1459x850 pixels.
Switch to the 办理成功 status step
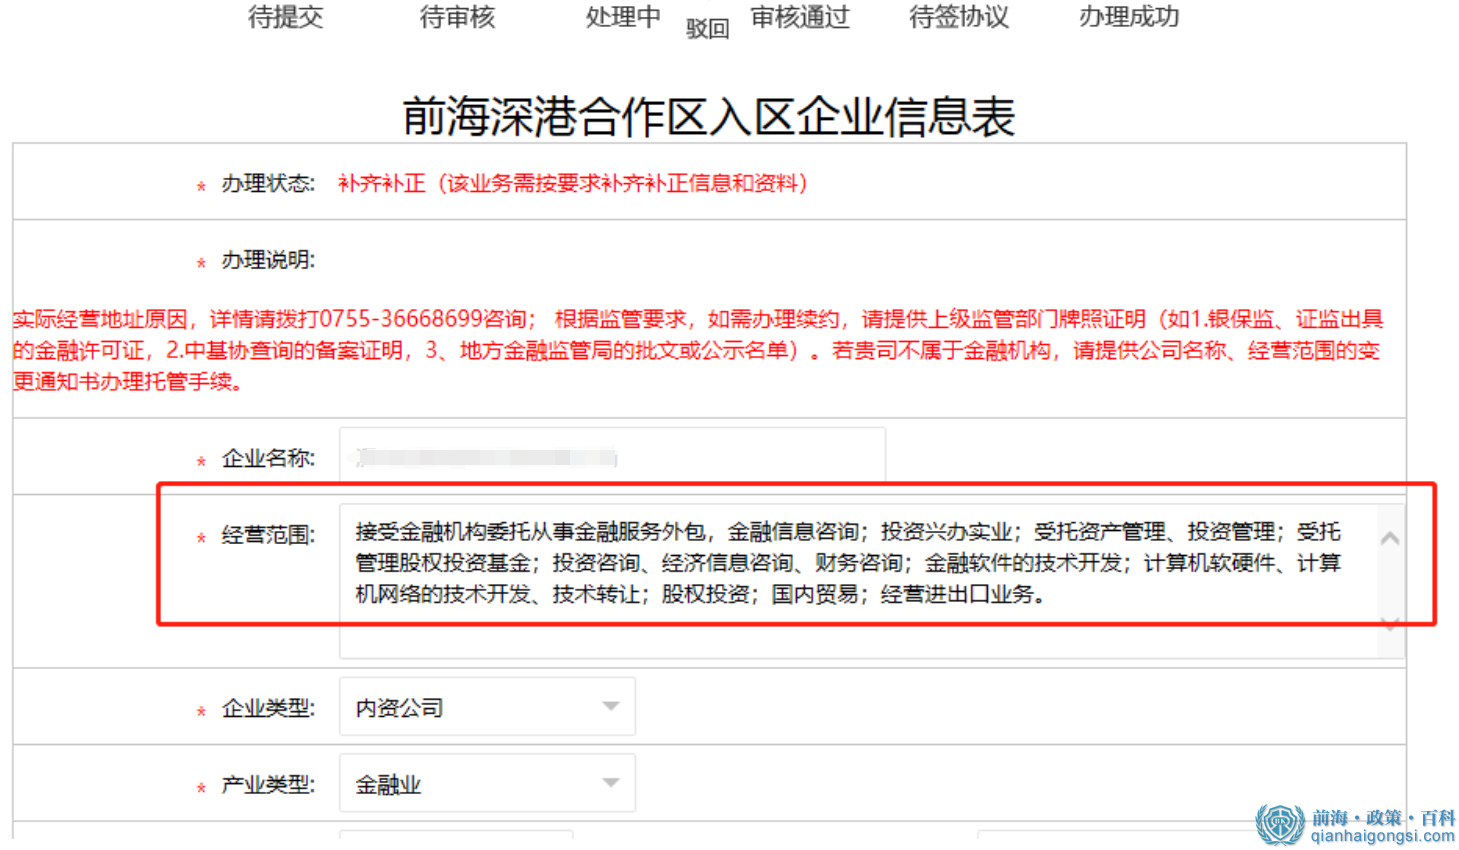(1128, 17)
